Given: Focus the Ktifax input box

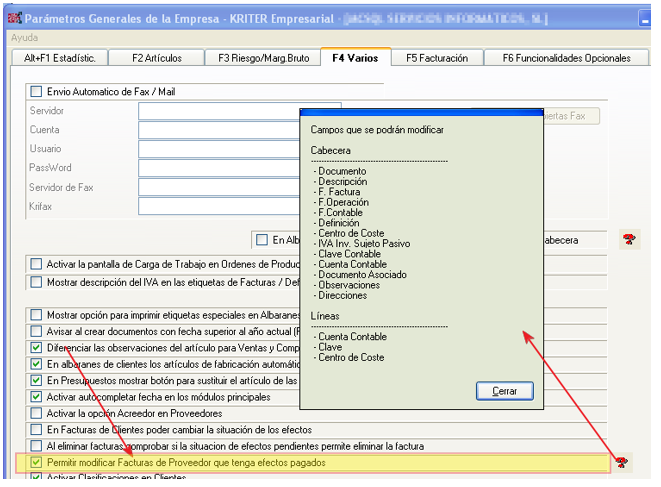Looking at the screenshot, I should point(220,206).
